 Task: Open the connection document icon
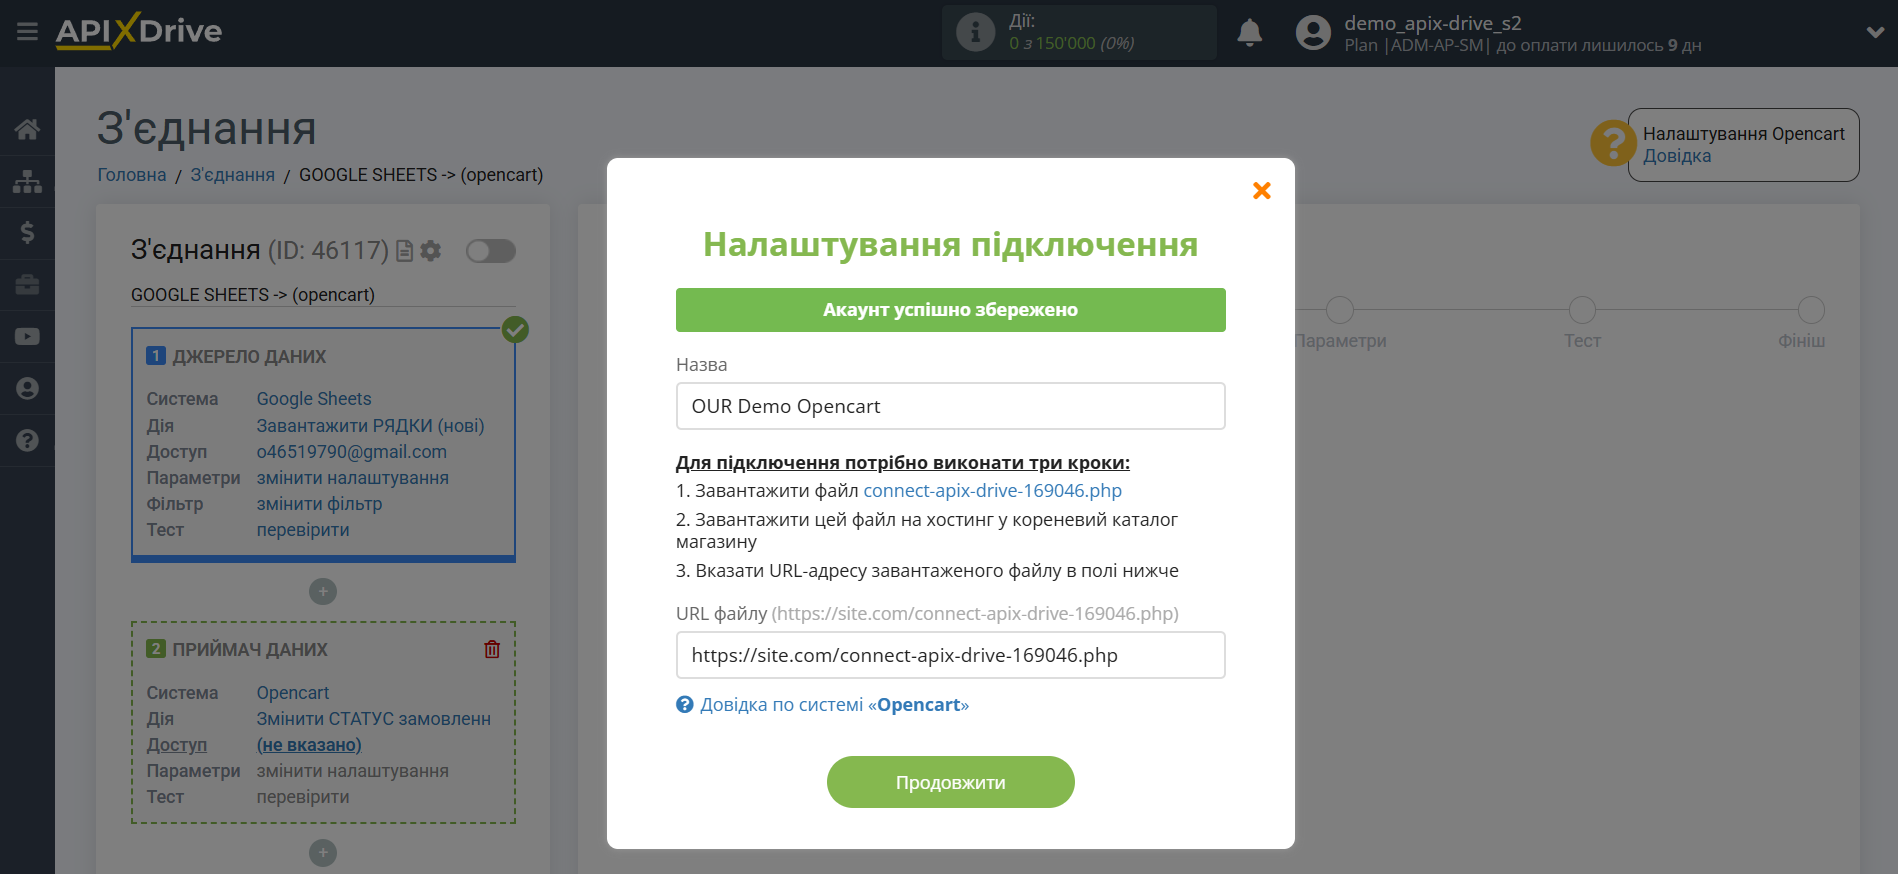point(405,251)
